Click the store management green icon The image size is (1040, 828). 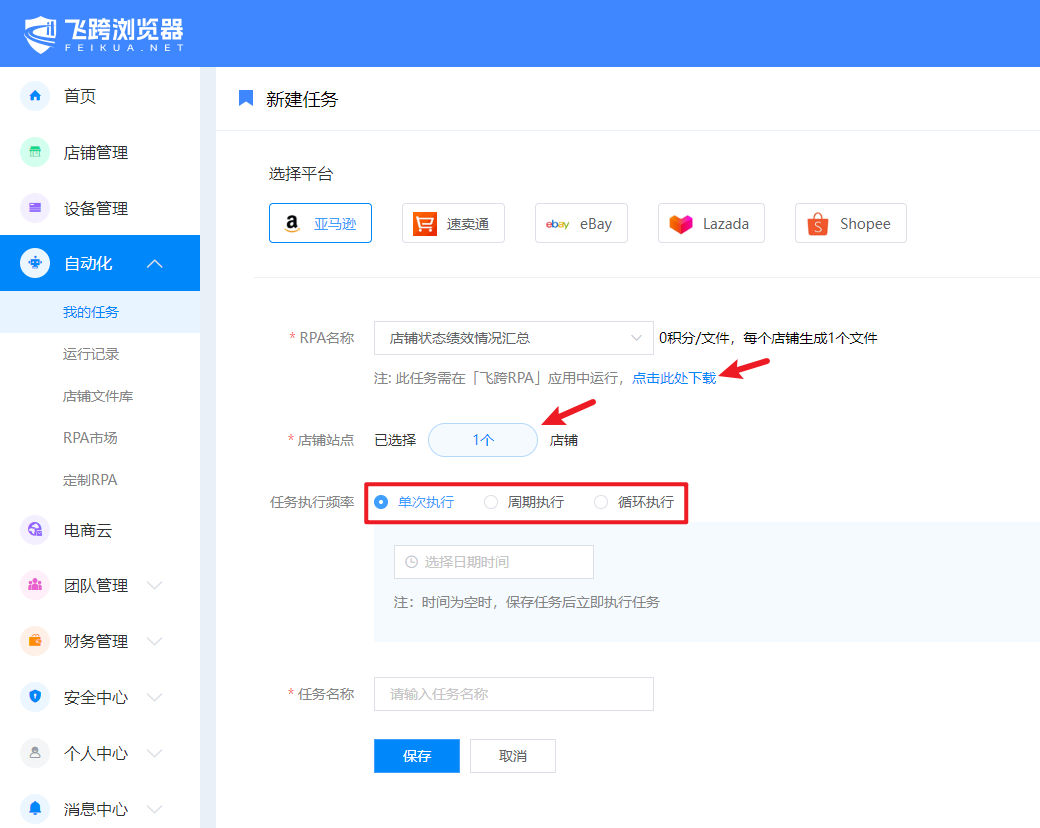pyautogui.click(x=35, y=152)
